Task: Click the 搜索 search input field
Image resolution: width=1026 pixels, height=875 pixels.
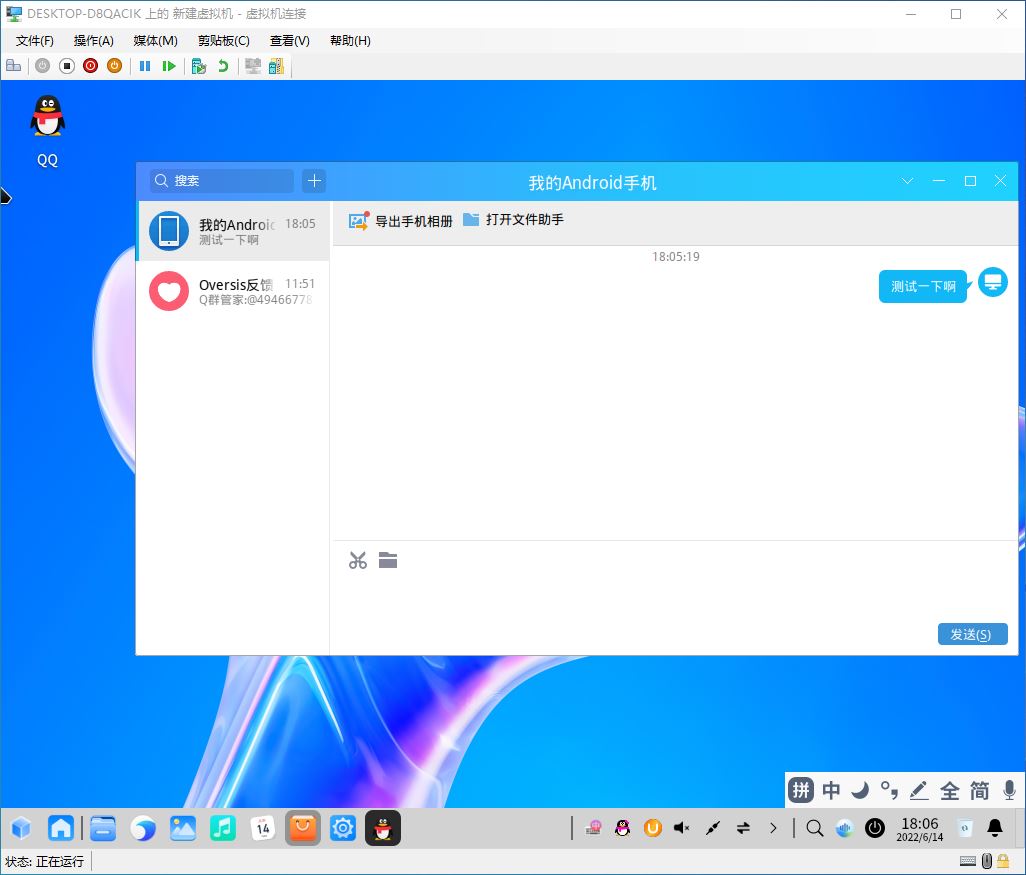Action: [220, 181]
